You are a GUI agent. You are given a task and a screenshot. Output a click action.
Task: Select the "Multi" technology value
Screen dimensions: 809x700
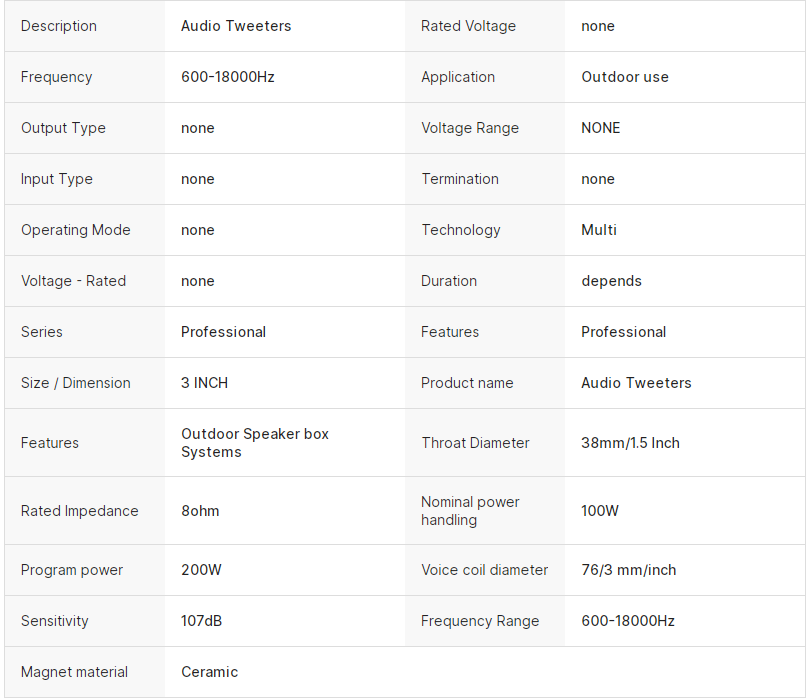[599, 230]
